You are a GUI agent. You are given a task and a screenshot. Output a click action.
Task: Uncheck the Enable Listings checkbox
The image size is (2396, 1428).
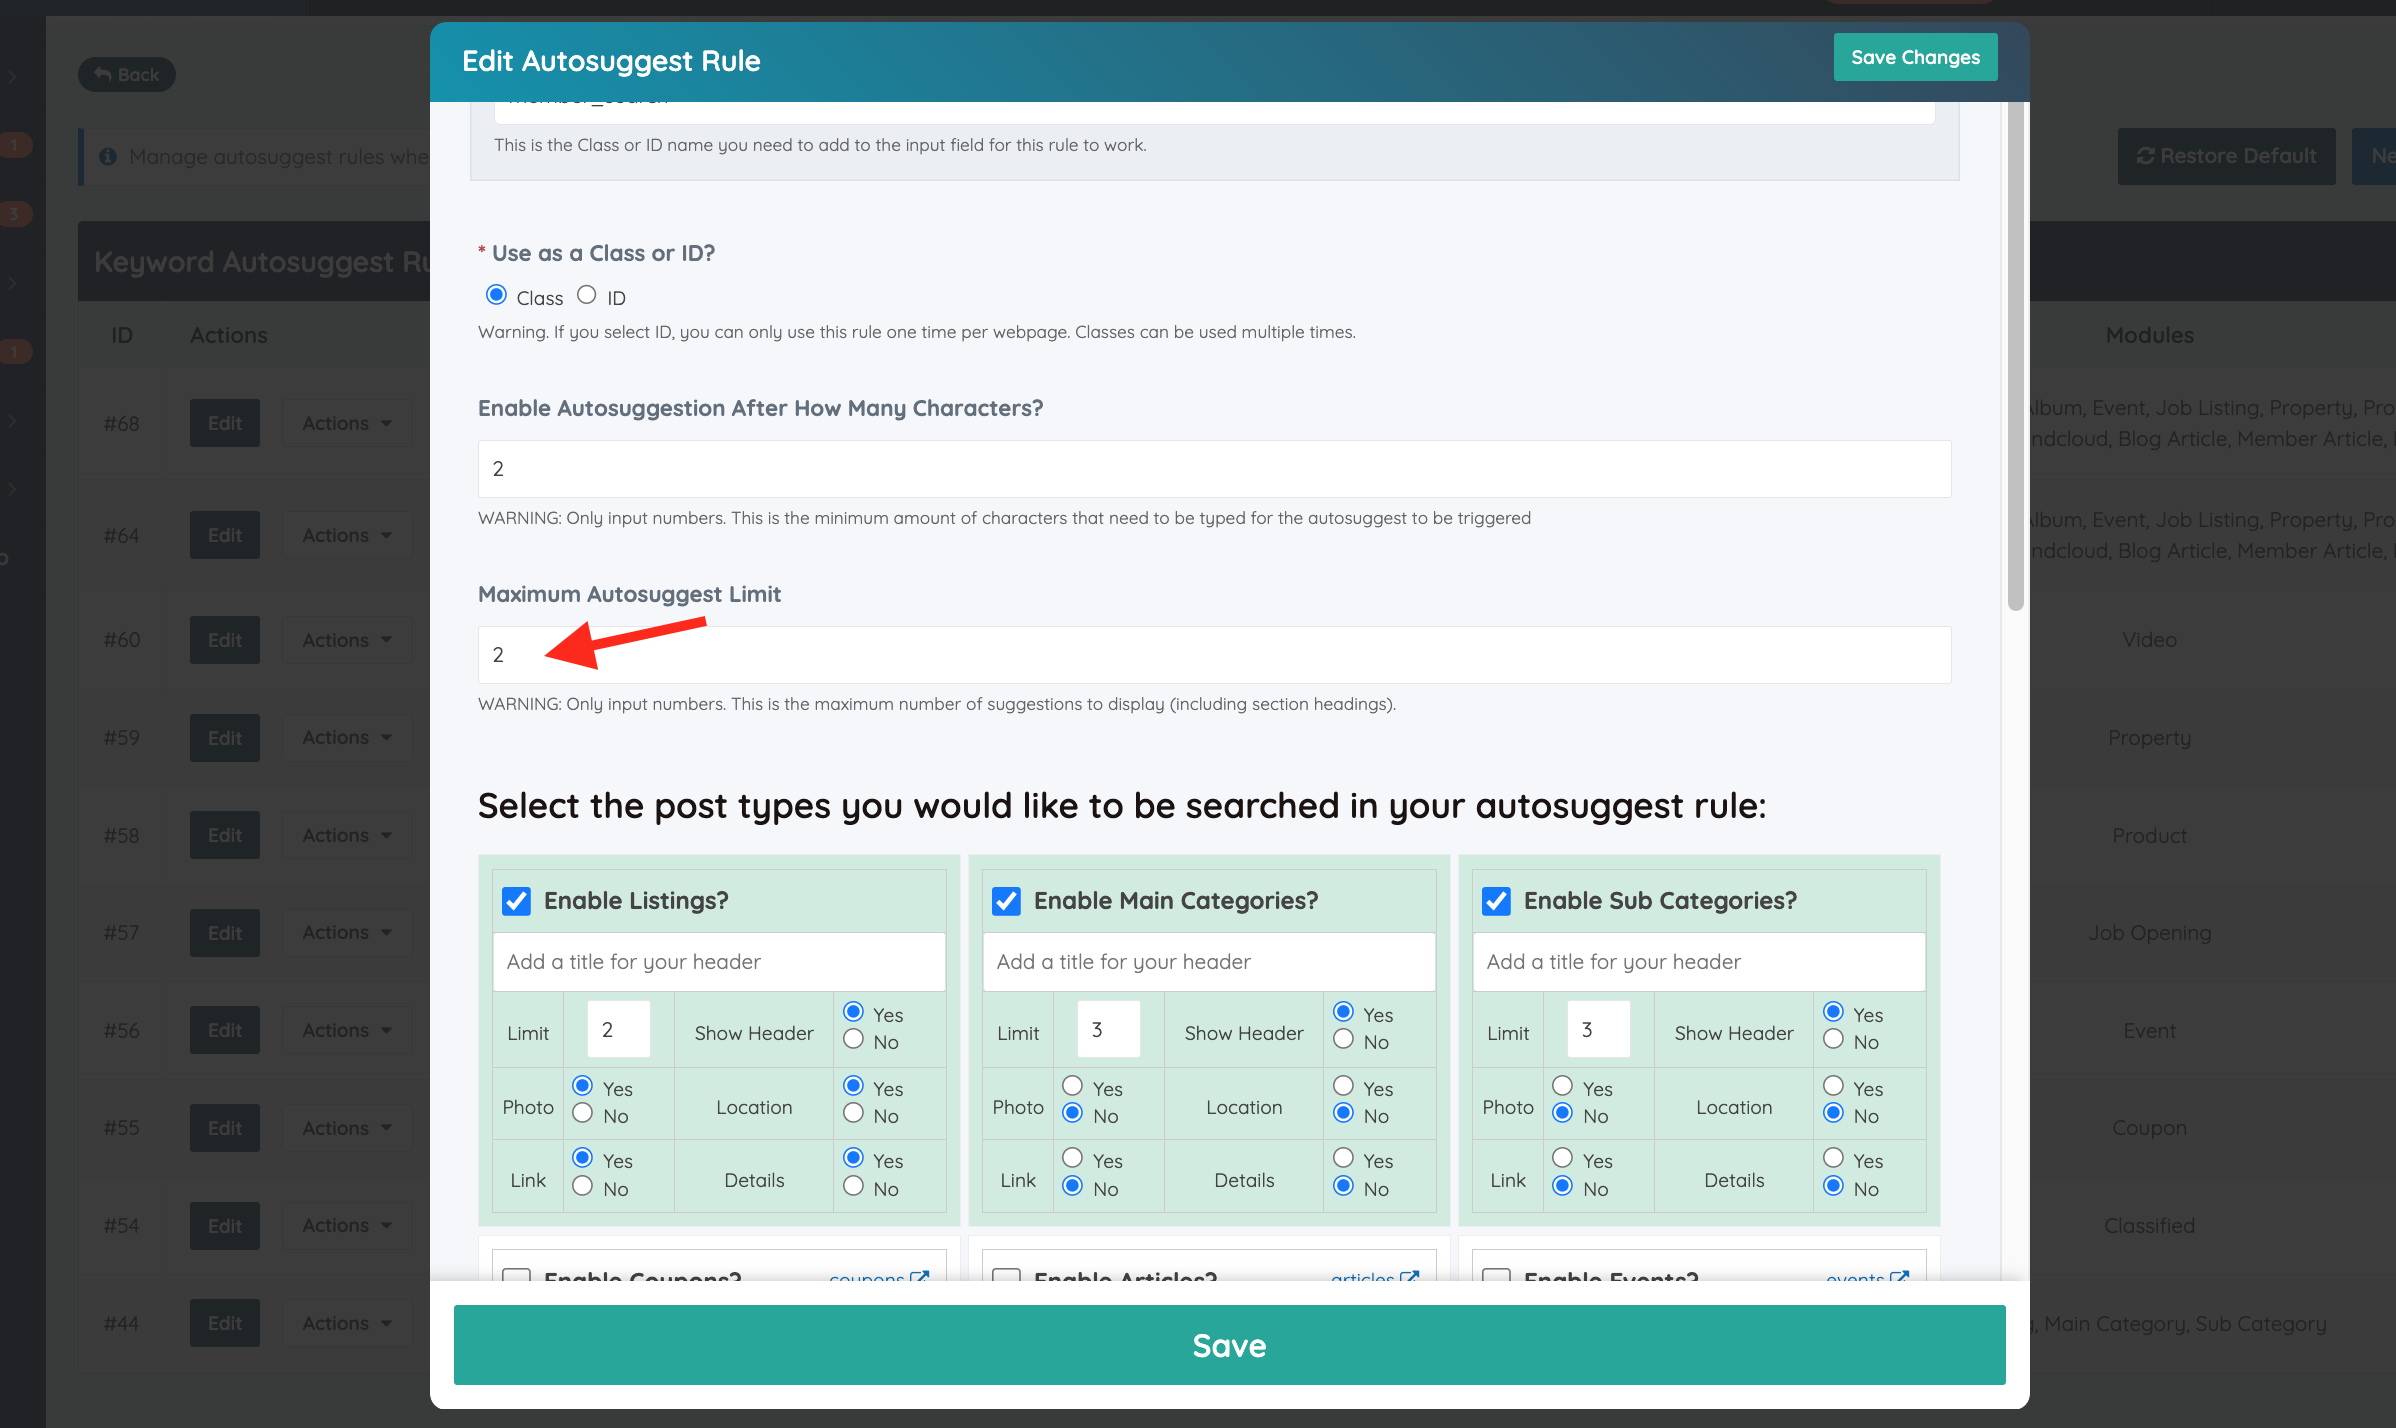516,901
